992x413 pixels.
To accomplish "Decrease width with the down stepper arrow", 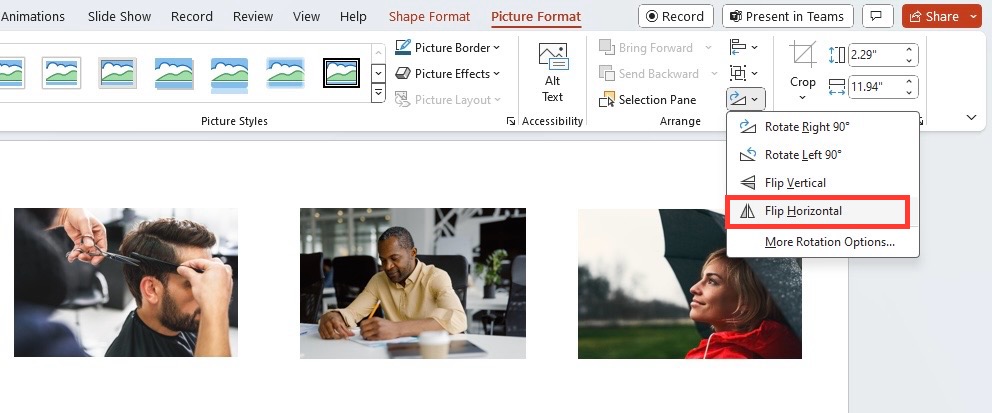I will click(910, 92).
